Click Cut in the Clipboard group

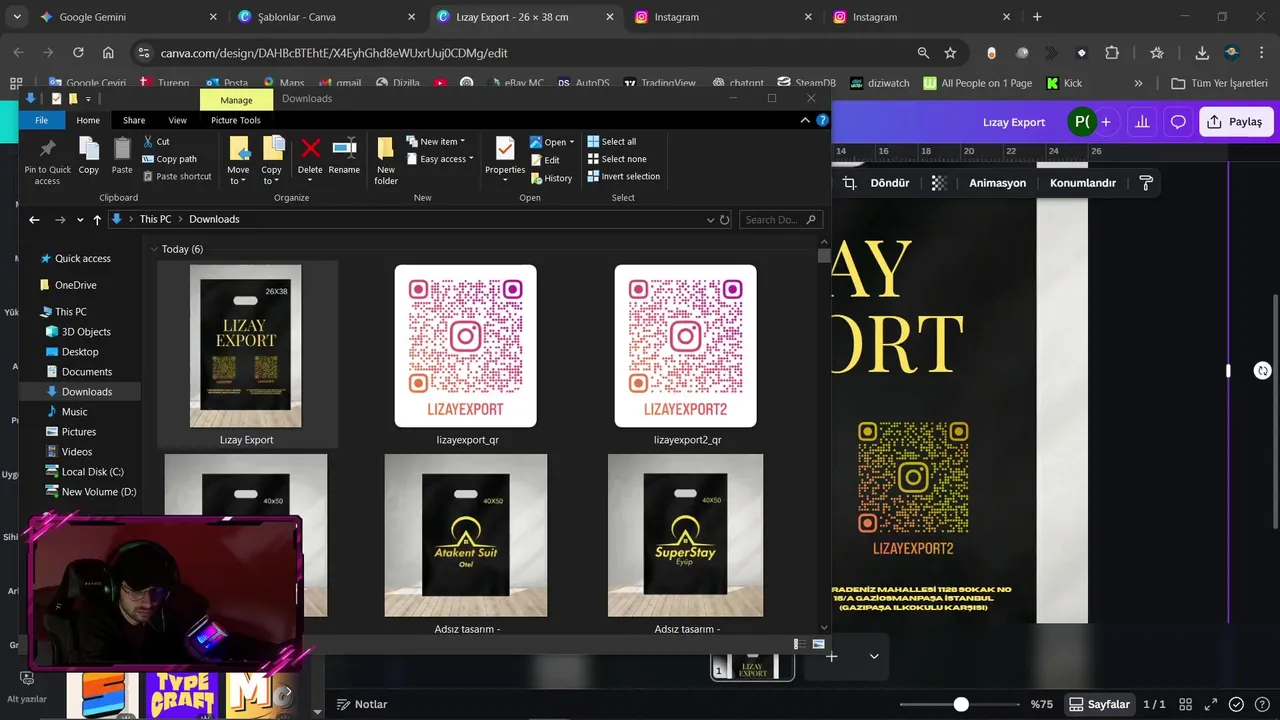(156, 142)
